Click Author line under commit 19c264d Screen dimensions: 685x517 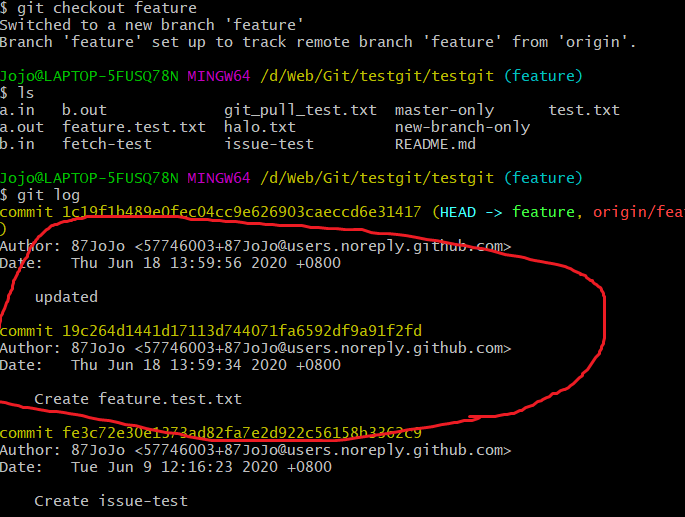pyautogui.click(x=255, y=348)
